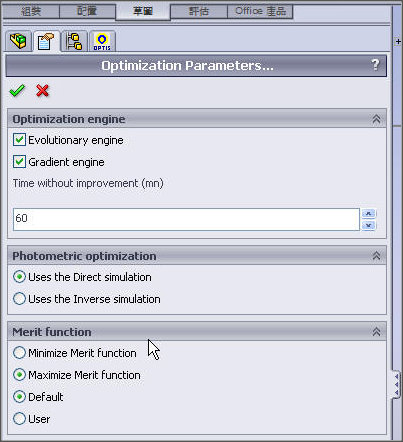Choose Minimize Merit function radio button
Image resolution: width=403 pixels, height=442 pixels.
tap(19, 353)
